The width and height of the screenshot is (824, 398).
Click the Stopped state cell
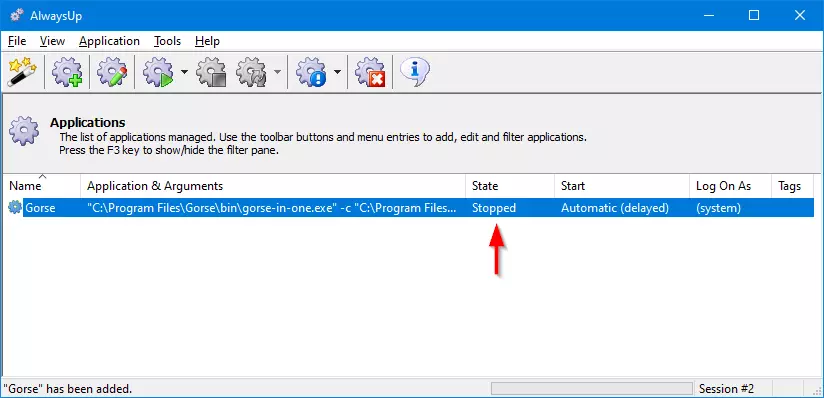494,208
